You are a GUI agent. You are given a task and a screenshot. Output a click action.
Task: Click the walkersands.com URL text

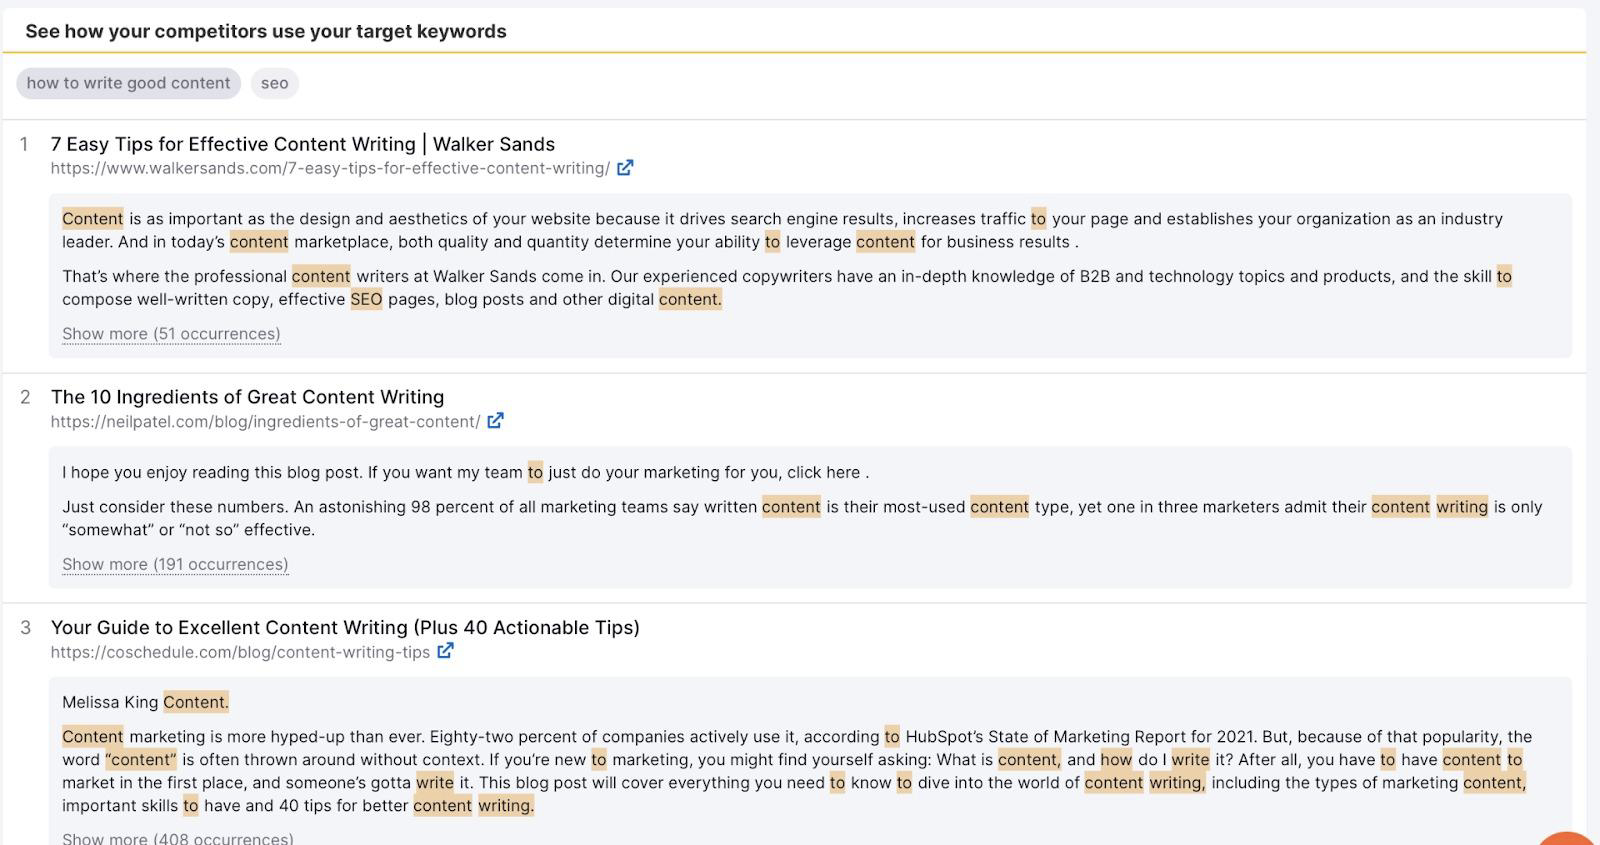(330, 168)
